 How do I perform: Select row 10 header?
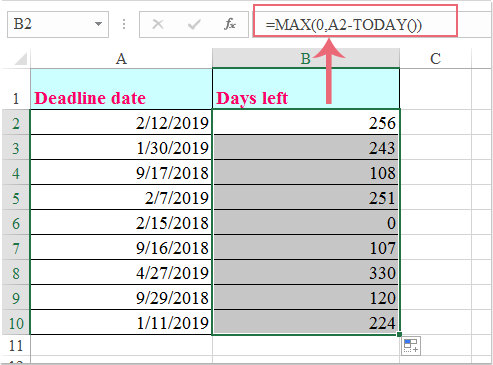[x=16, y=322]
